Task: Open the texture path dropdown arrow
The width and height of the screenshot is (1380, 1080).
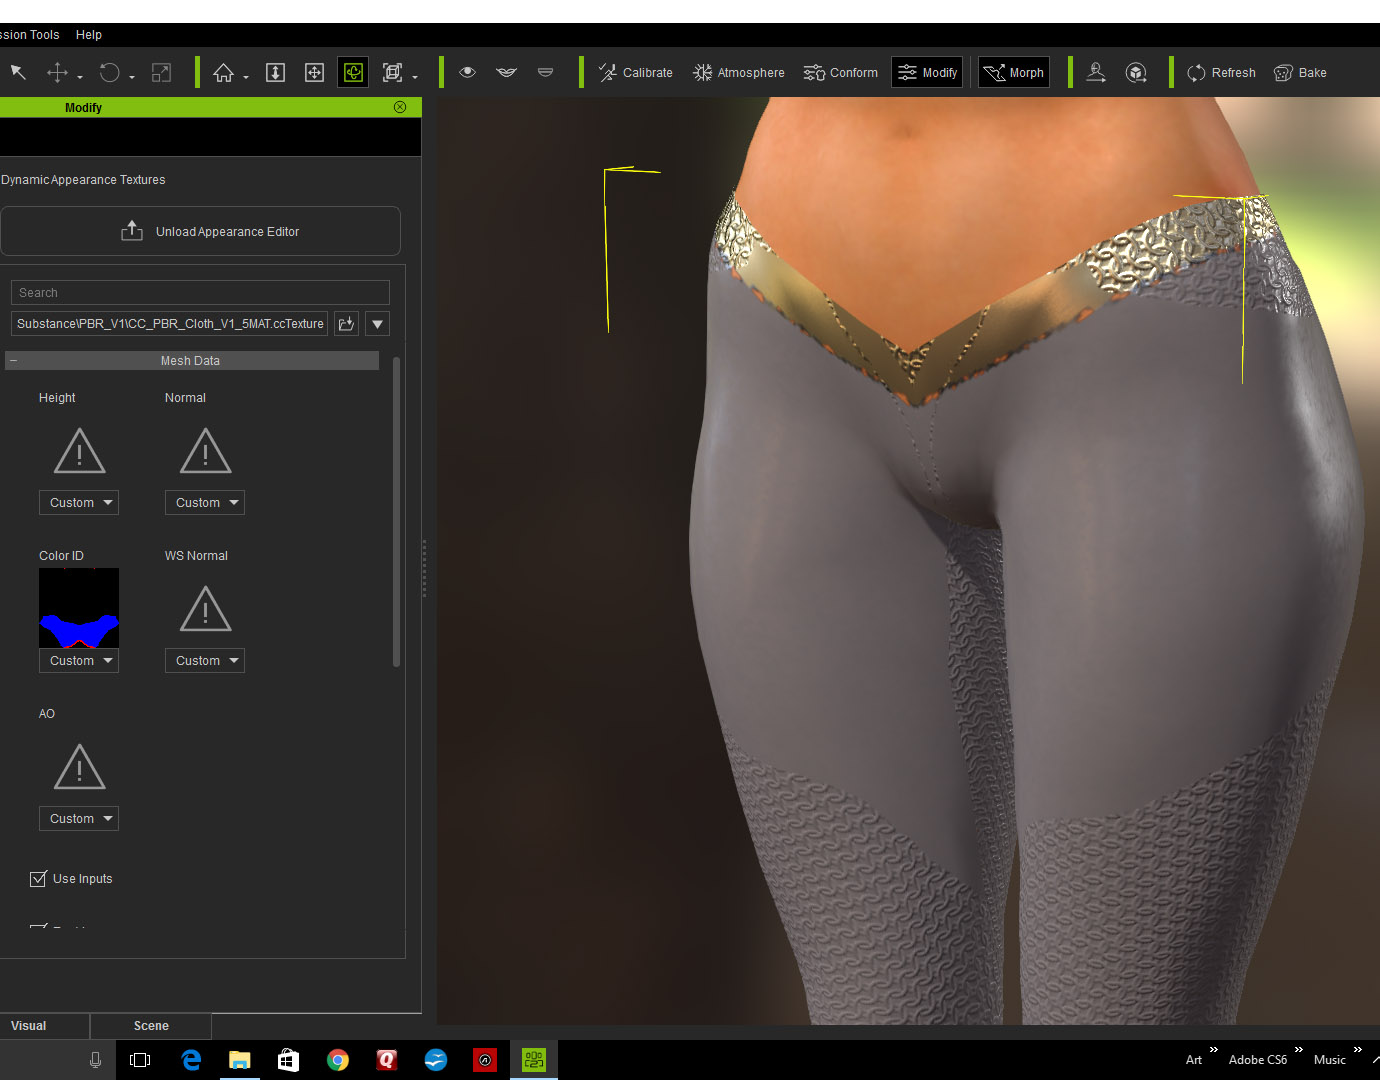Action: click(x=377, y=324)
